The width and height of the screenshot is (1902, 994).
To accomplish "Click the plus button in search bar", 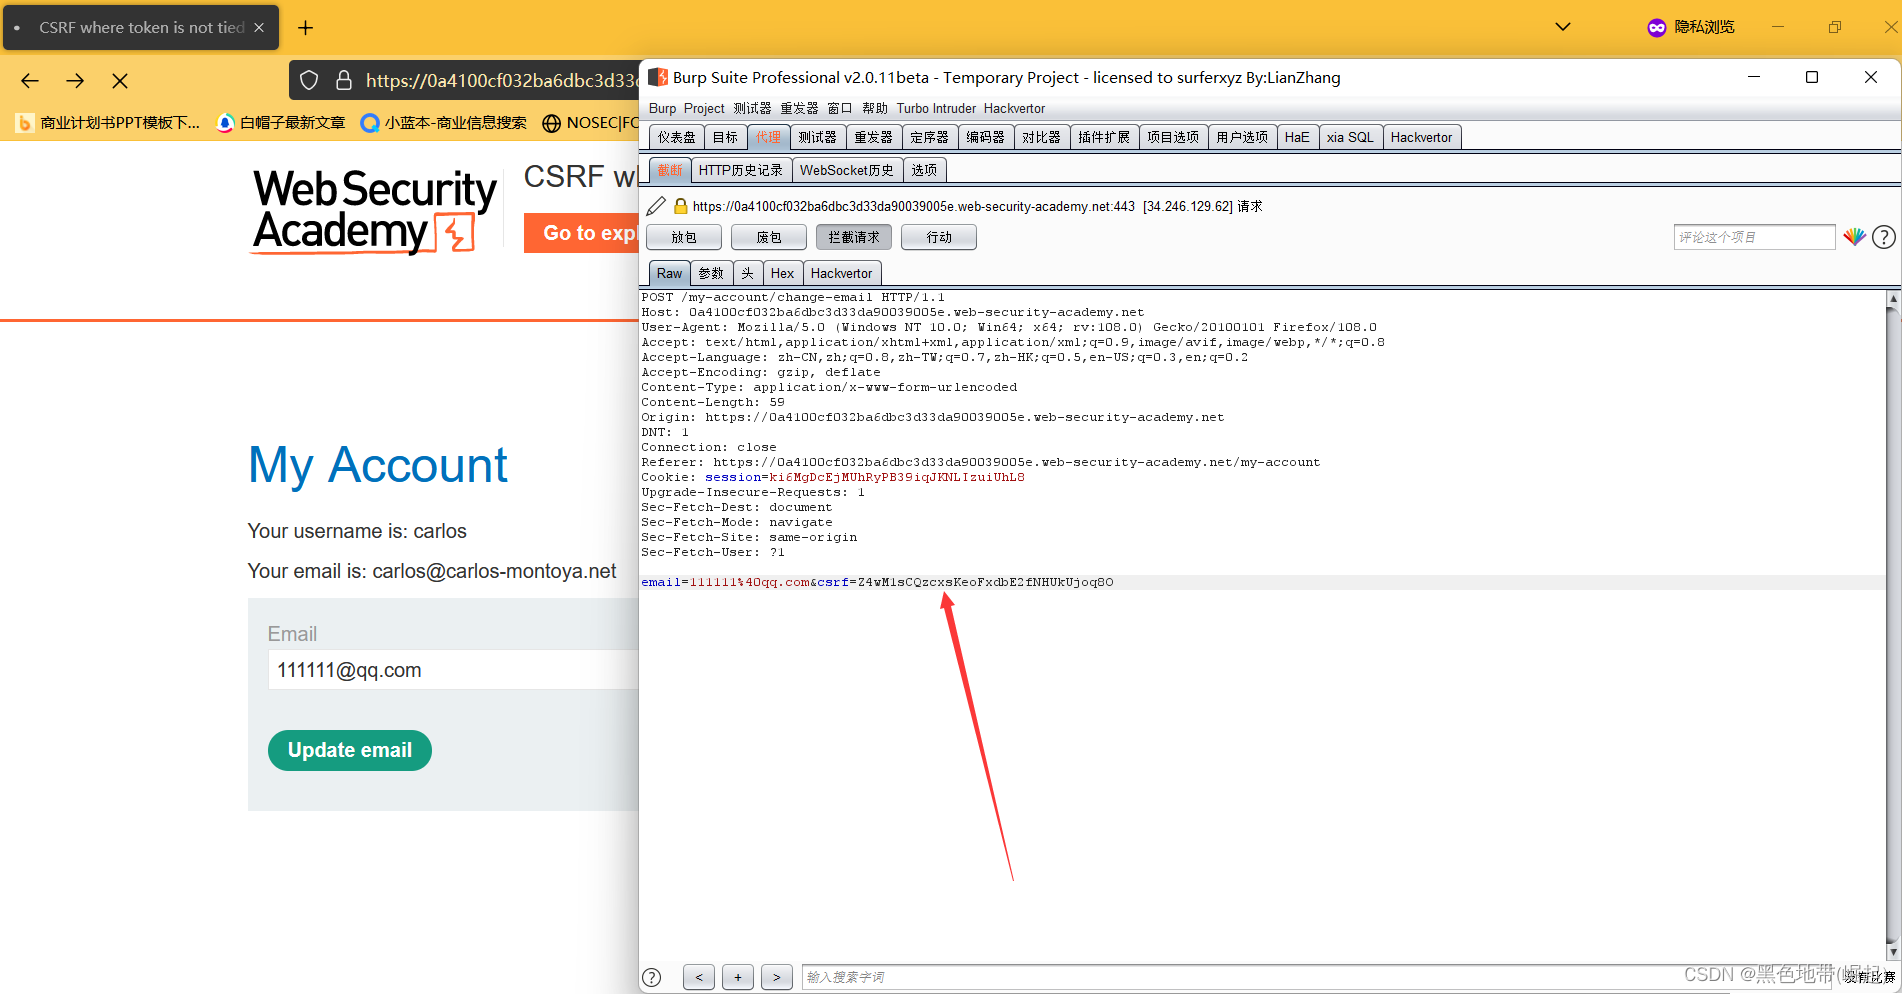I will point(738,977).
